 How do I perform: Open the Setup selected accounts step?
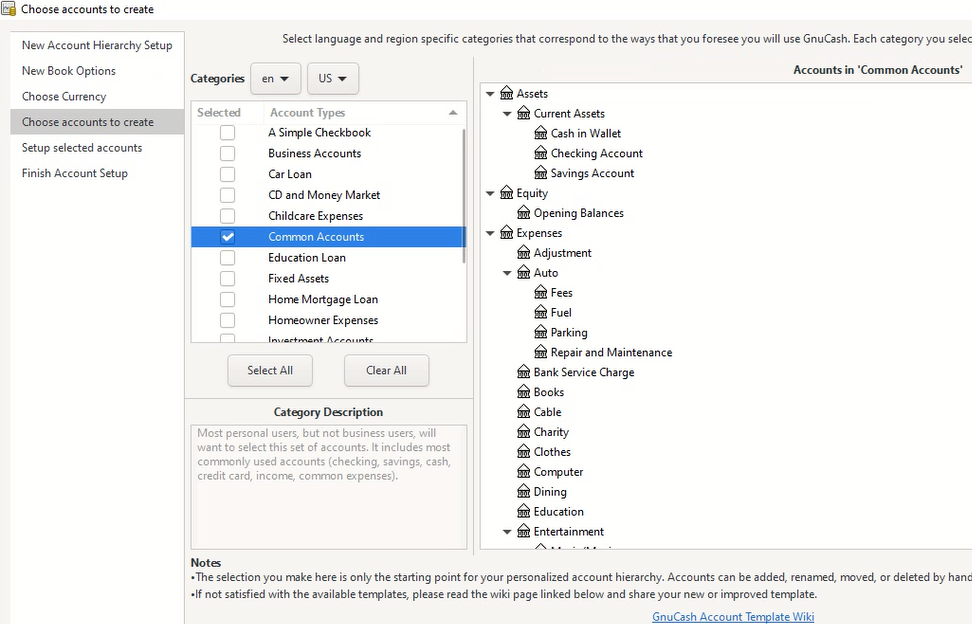click(x=82, y=148)
